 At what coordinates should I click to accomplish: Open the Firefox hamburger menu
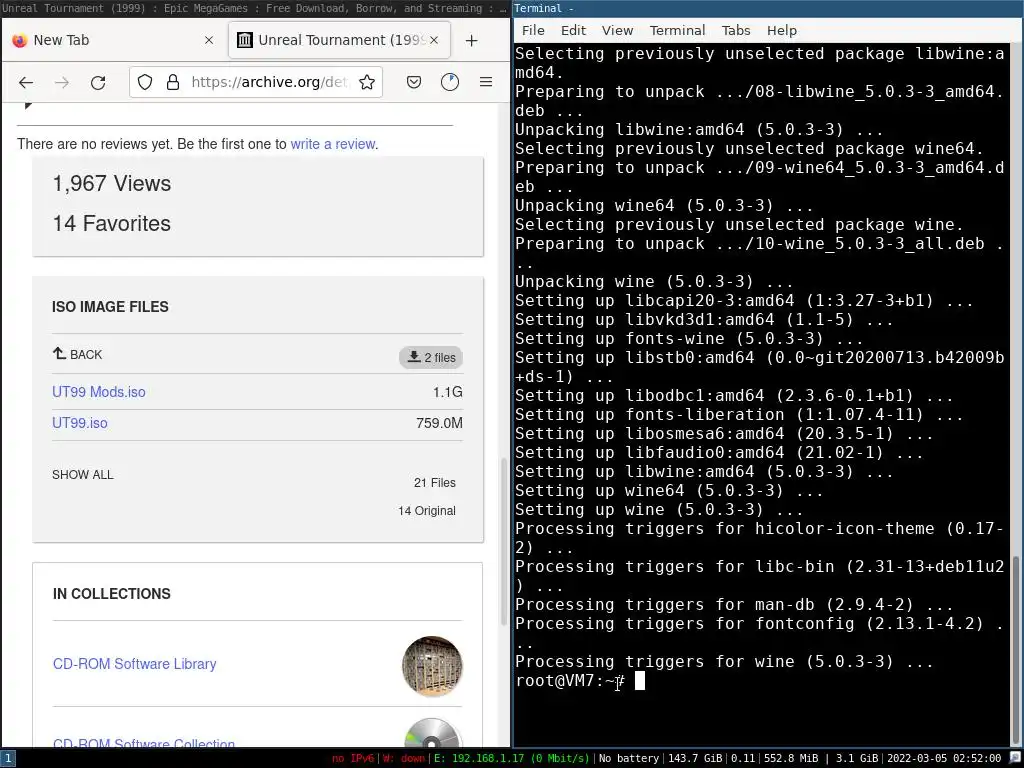point(486,82)
